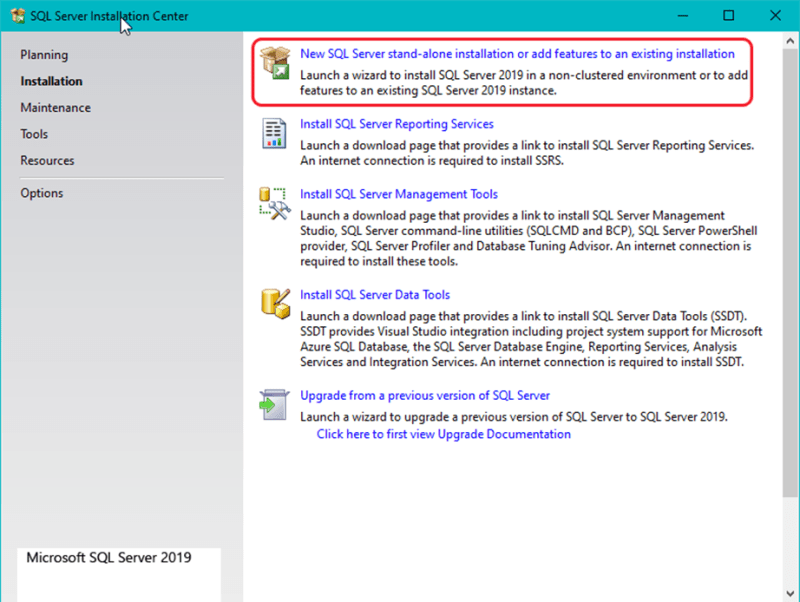Start Upgrade from a previous version link
This screenshot has width=800, height=602.
point(425,395)
